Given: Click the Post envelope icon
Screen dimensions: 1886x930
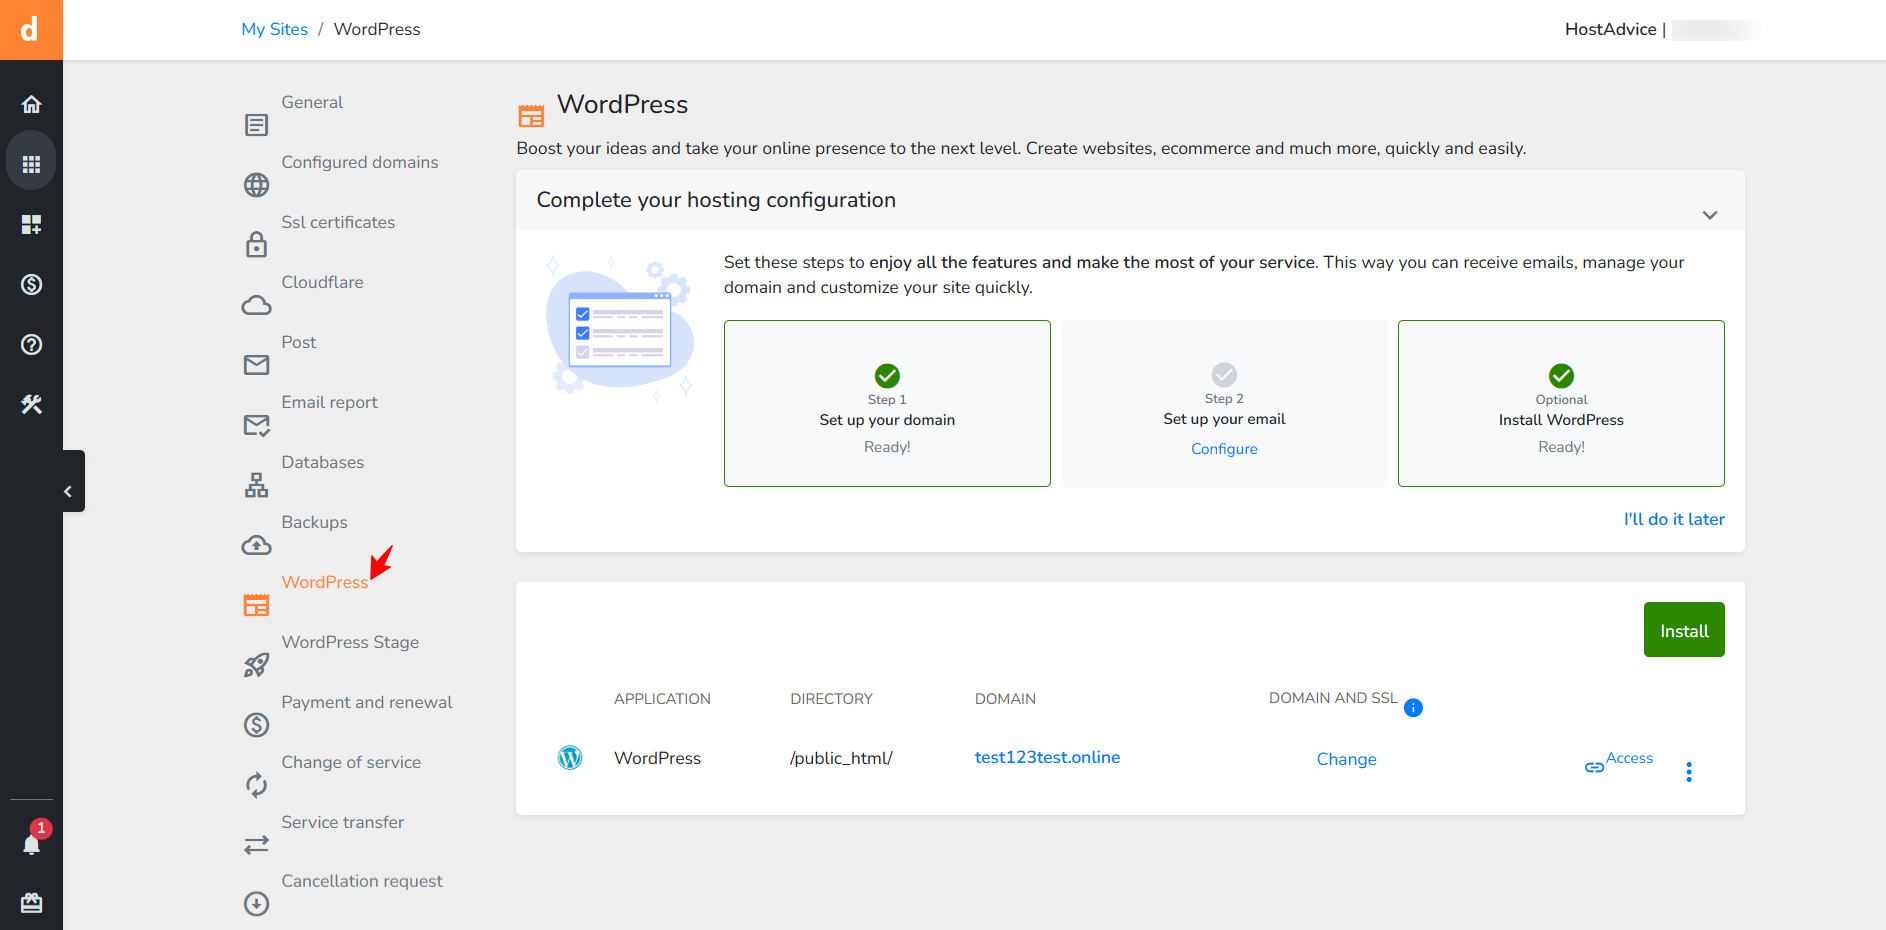Looking at the screenshot, I should tap(256, 365).
